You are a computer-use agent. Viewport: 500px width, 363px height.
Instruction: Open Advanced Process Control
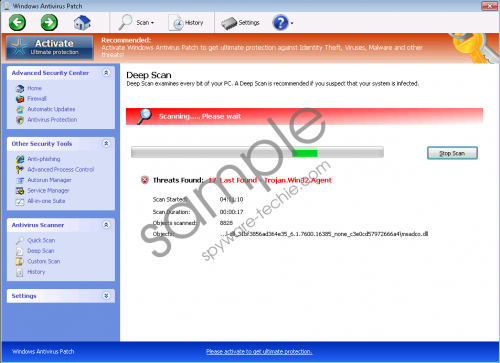click(x=61, y=170)
